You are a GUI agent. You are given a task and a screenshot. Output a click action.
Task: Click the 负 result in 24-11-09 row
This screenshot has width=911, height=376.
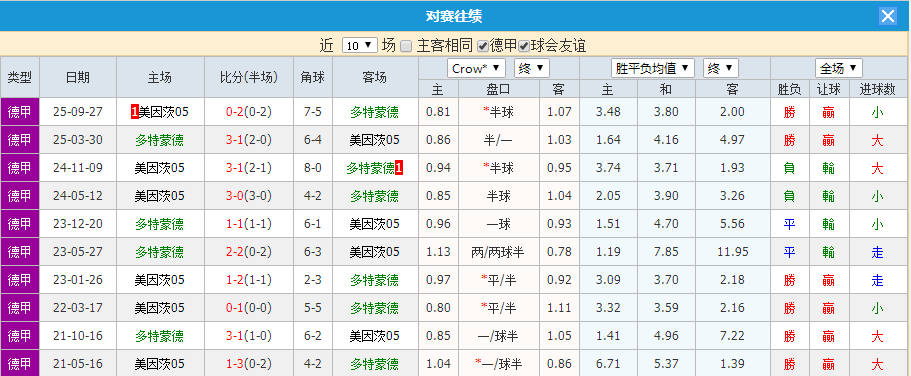point(790,168)
